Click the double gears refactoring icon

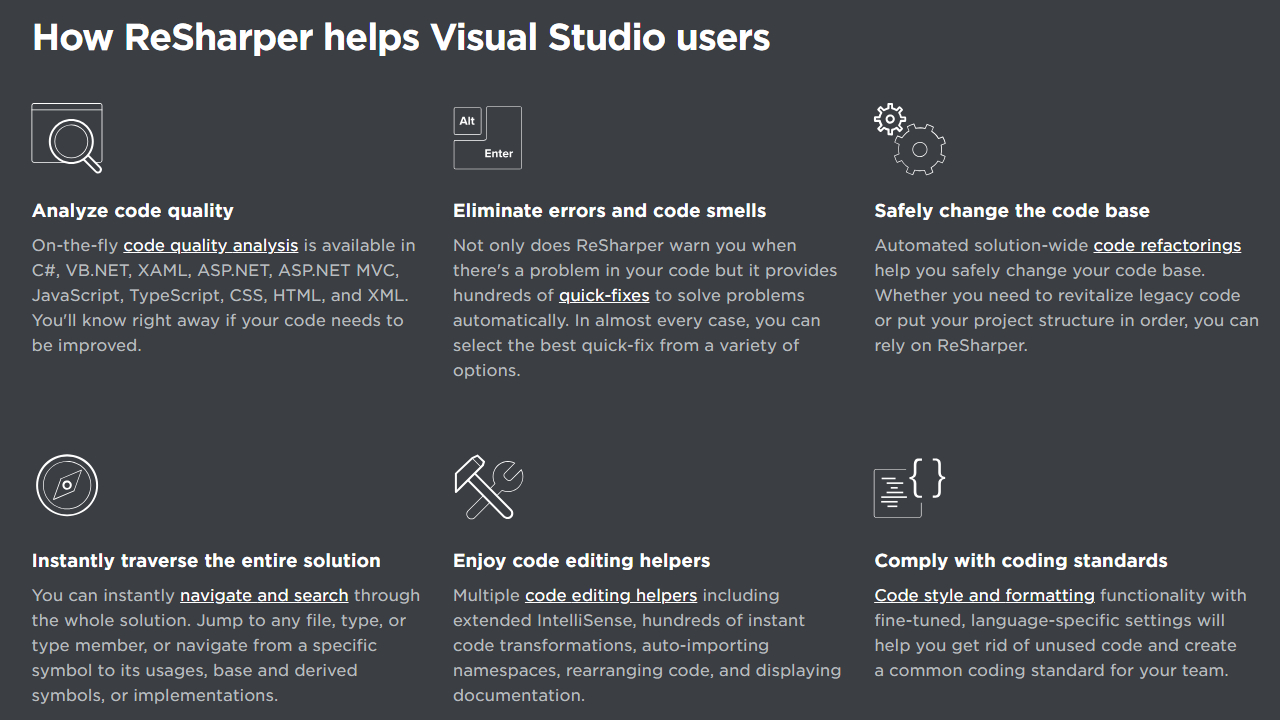909,139
